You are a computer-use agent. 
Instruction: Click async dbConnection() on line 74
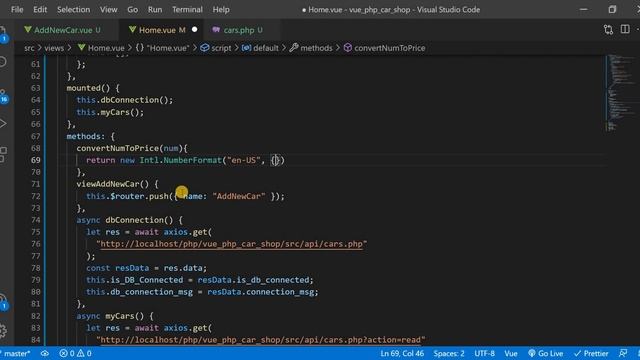[x=125, y=220]
